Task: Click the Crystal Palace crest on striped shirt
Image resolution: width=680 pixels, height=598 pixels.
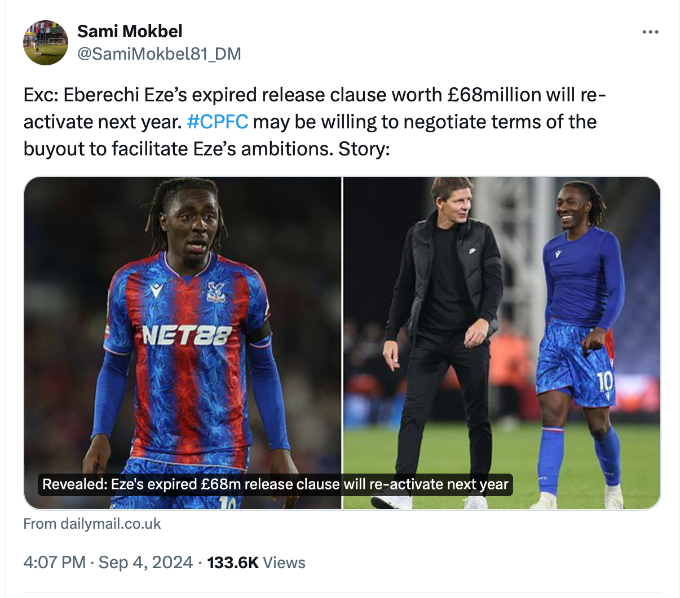Action: 215,292
